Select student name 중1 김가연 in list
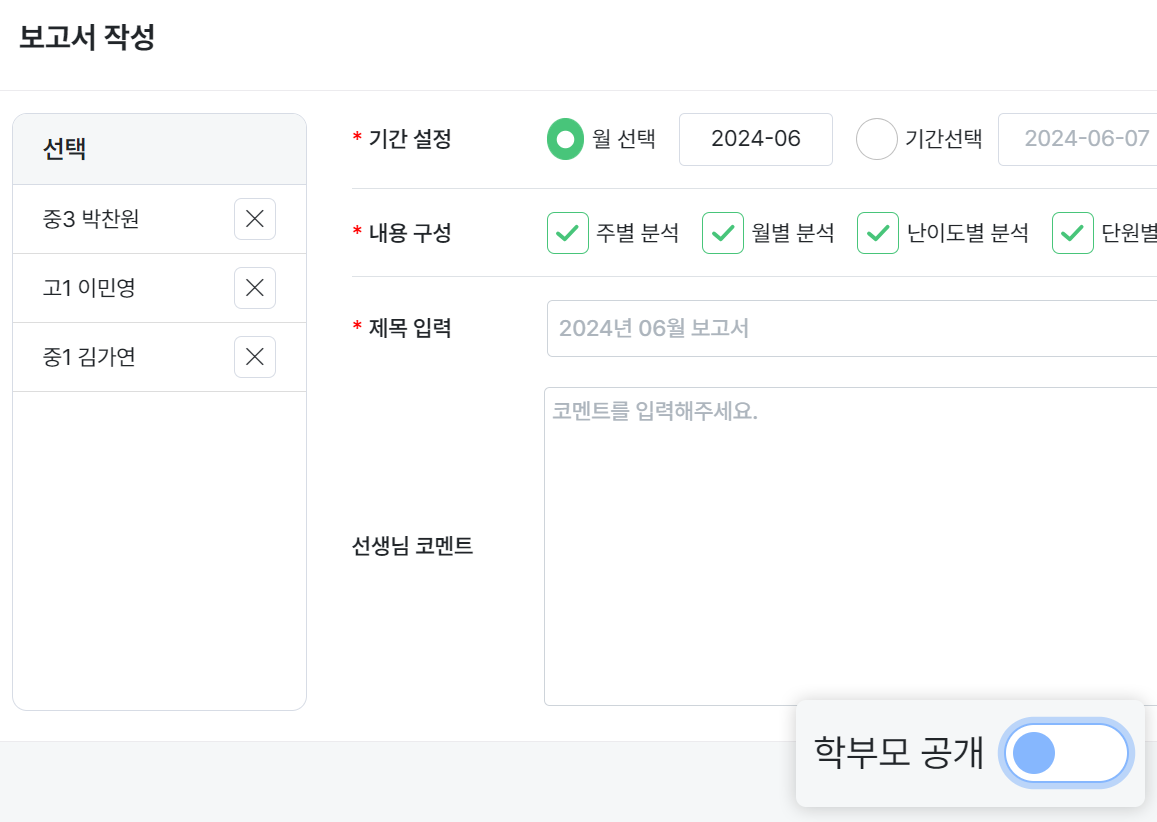1157x822 pixels. click(89, 357)
